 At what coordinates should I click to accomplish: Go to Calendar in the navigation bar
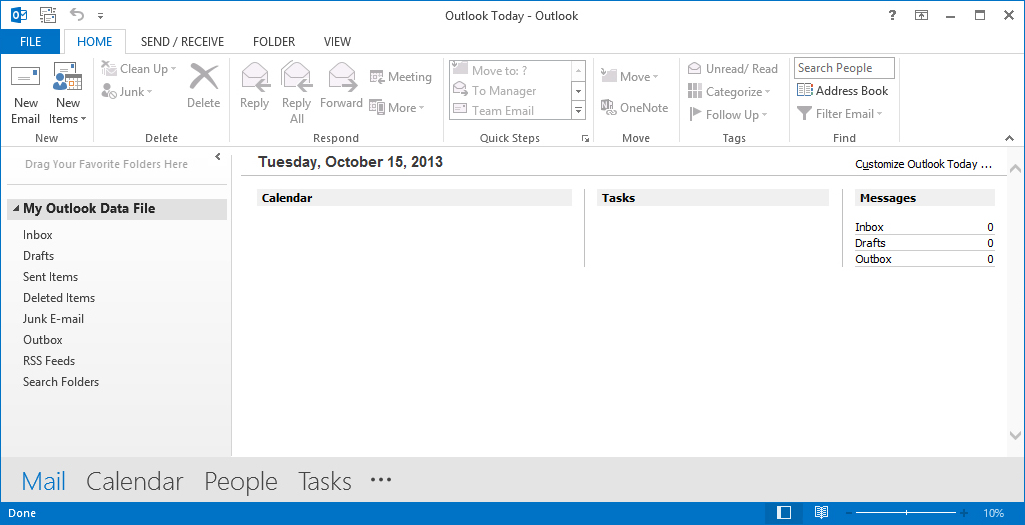pos(135,481)
